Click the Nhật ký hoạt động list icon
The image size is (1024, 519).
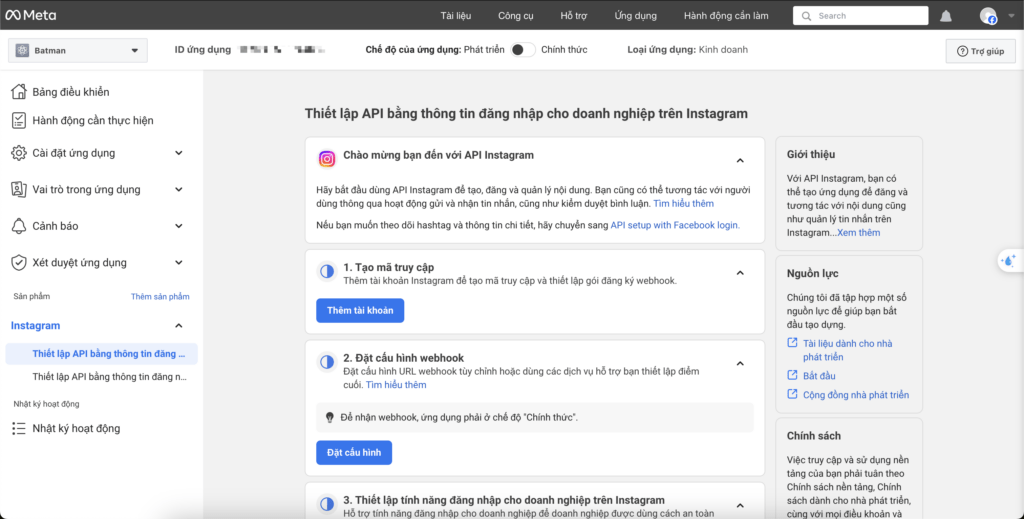pyautogui.click(x=19, y=428)
